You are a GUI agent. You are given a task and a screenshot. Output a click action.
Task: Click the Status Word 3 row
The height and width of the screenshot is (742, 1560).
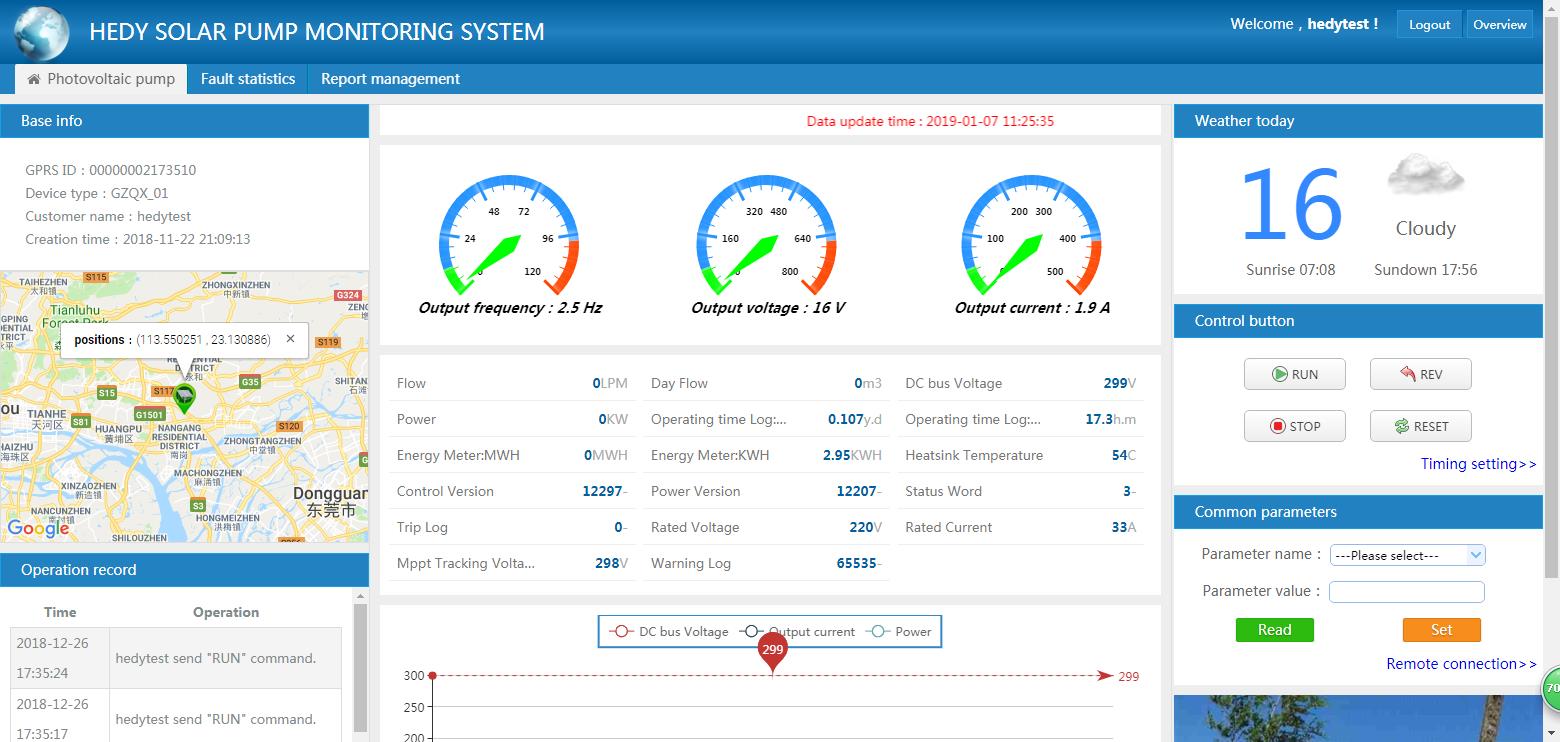tap(1020, 491)
